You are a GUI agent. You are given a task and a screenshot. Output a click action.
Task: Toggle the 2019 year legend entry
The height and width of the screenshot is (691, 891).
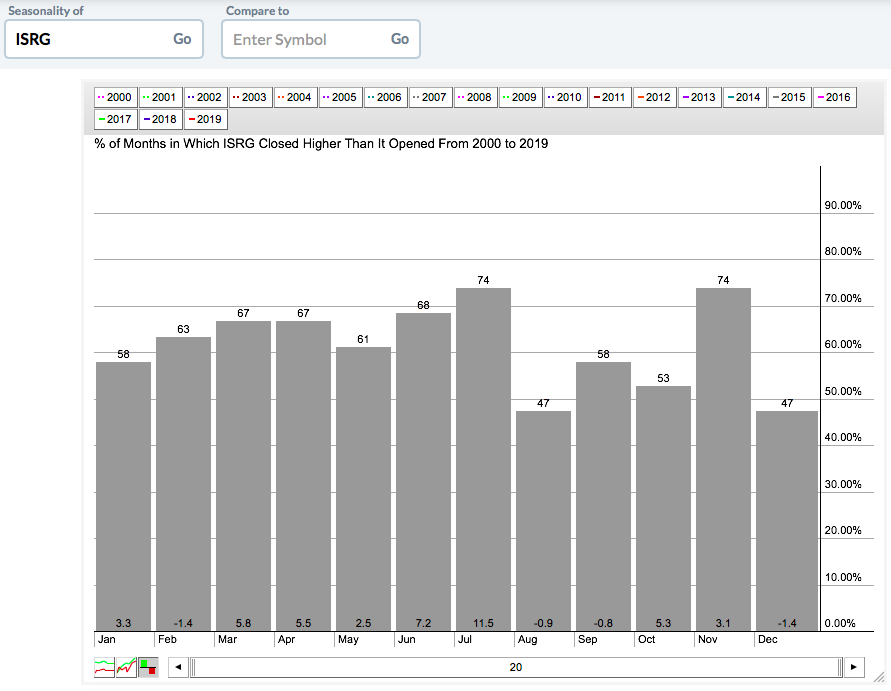tap(205, 119)
